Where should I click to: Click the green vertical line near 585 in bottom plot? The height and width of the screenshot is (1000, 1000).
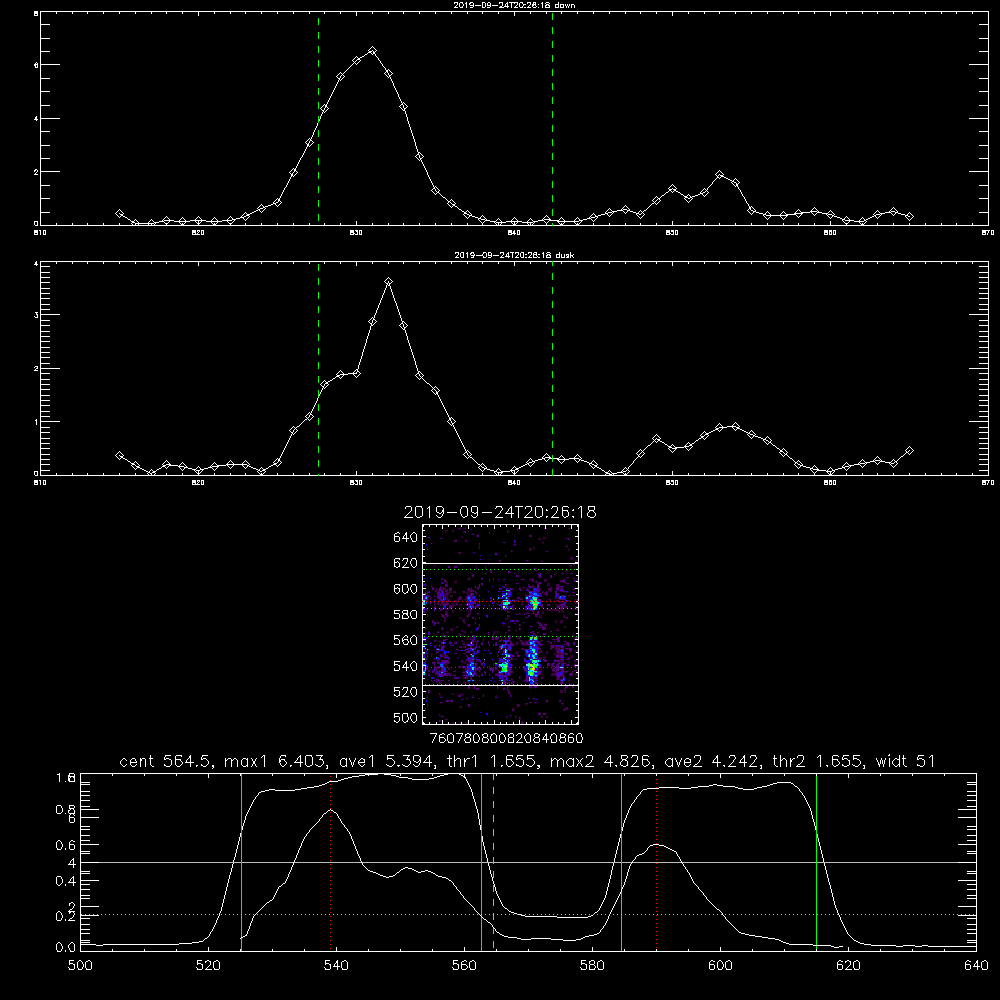coord(621,862)
